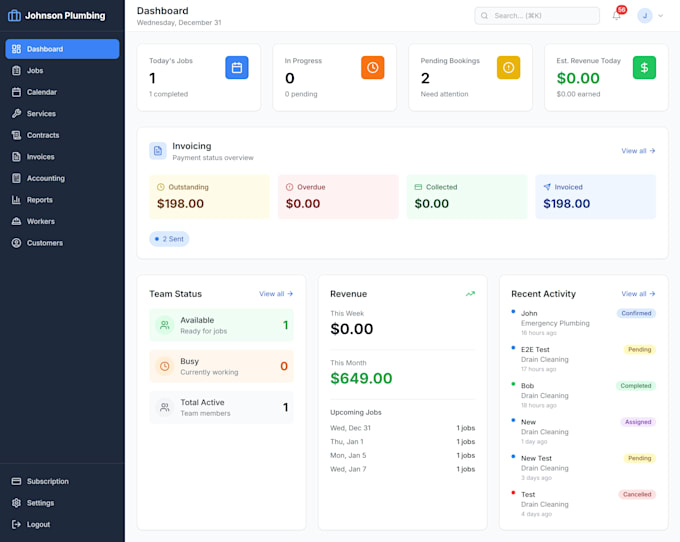680x542 pixels.
Task: Open Contracts section
Action: click(x=62, y=135)
